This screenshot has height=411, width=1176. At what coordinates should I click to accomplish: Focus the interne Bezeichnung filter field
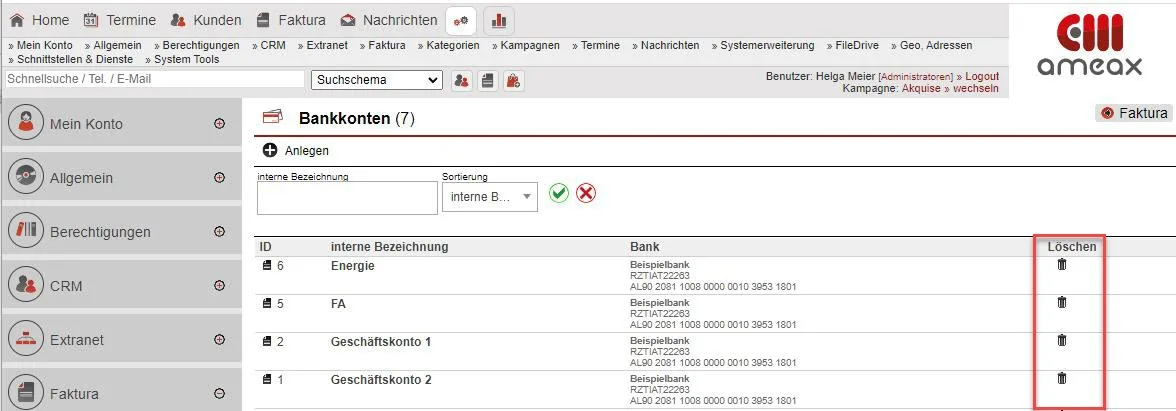(x=347, y=198)
